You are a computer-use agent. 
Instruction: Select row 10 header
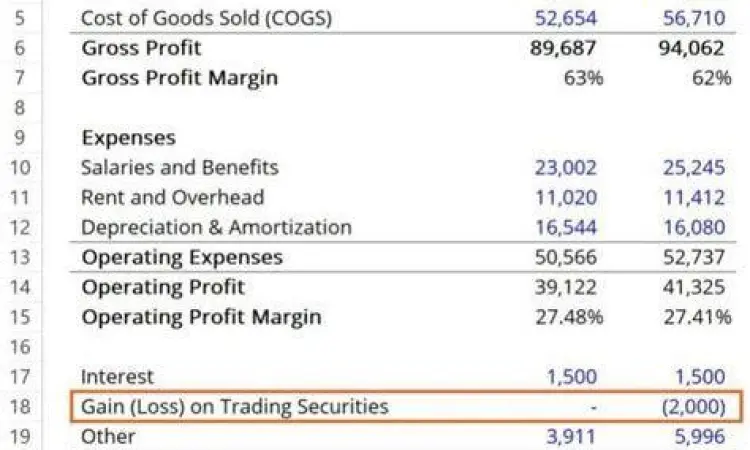point(19,167)
